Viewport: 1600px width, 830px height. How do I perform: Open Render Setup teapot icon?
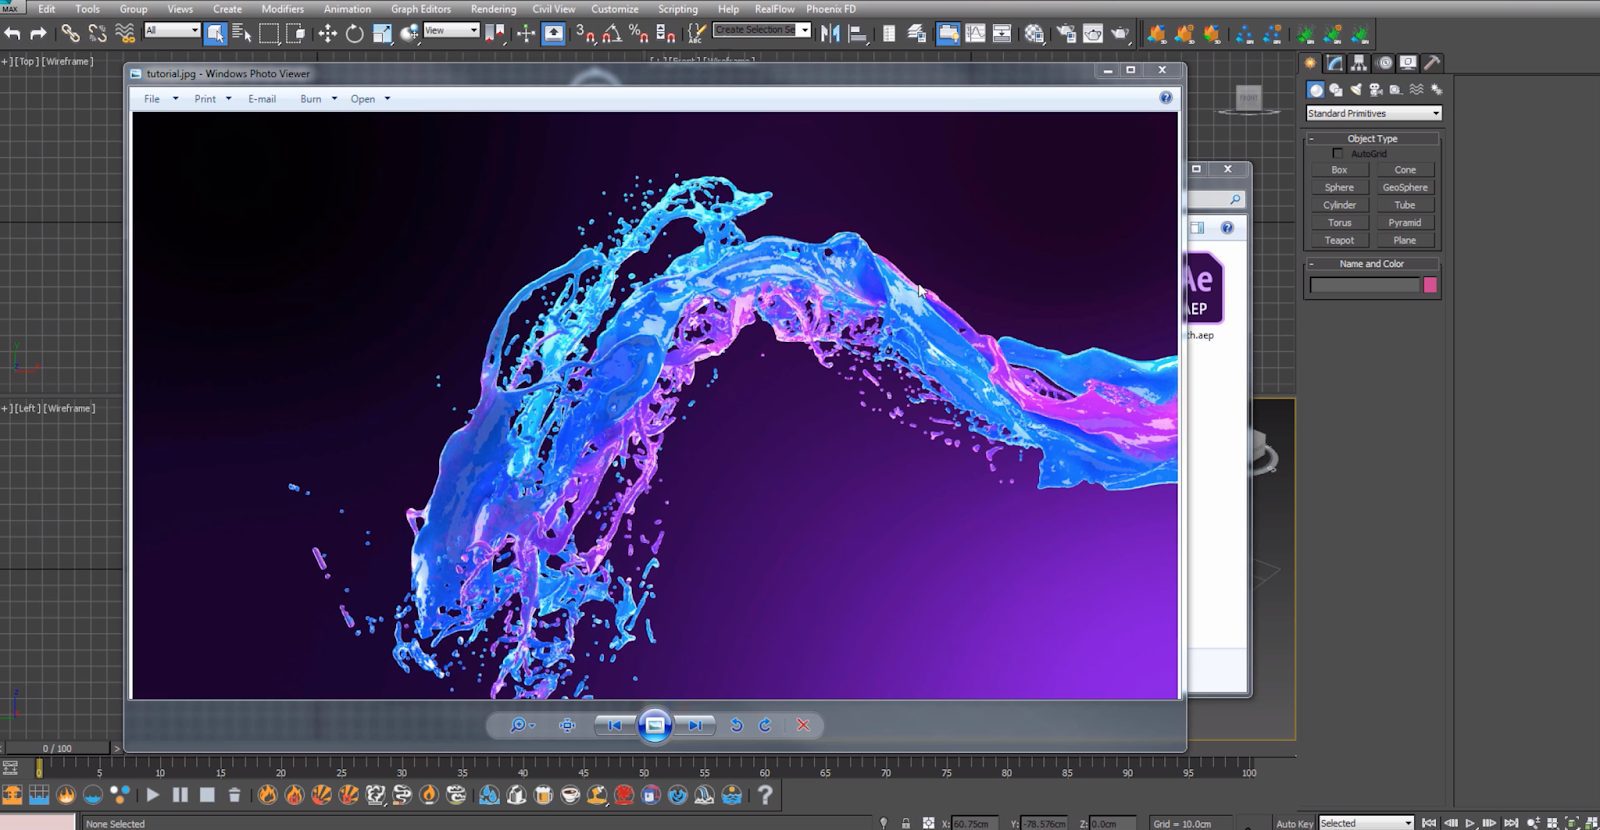pyautogui.click(x=1066, y=34)
